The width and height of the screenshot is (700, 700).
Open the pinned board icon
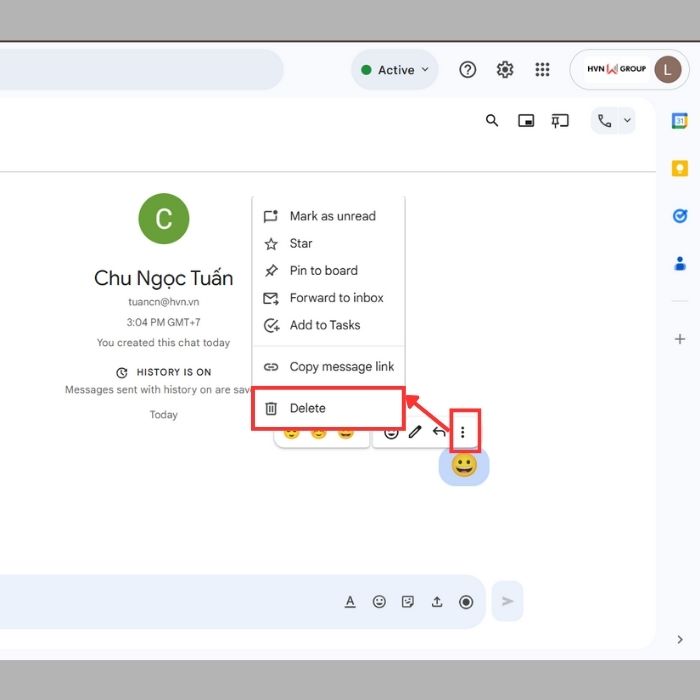560,121
